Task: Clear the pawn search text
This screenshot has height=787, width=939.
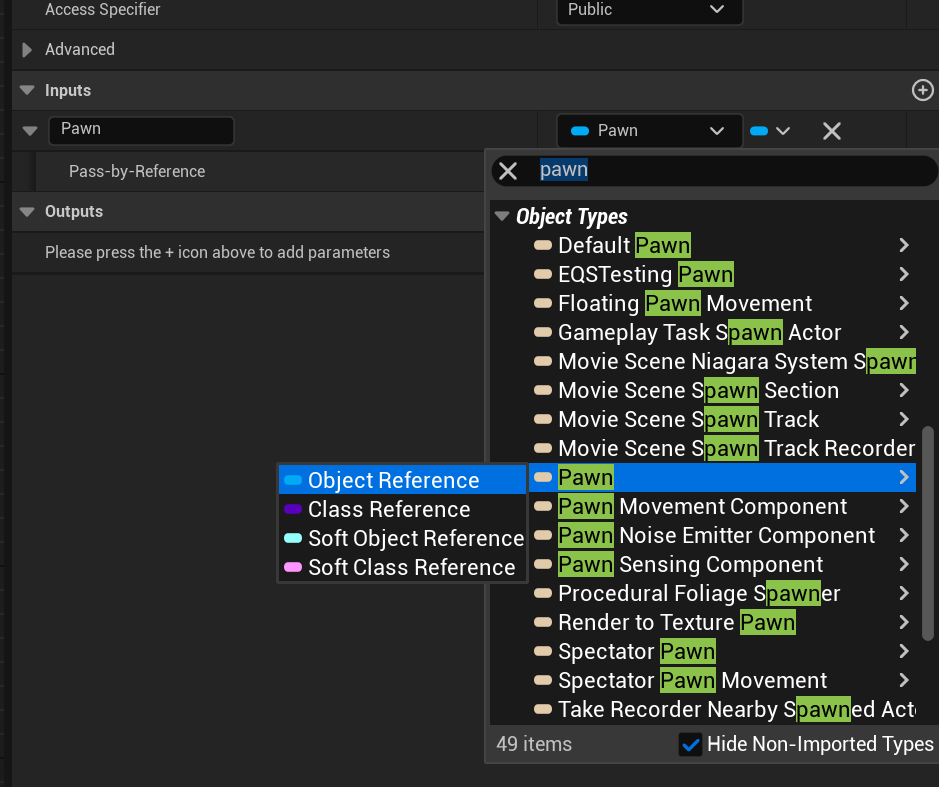Action: point(508,171)
